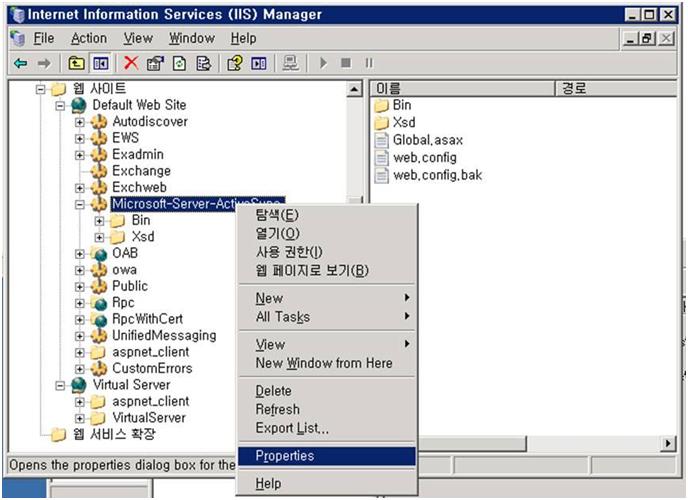The width and height of the screenshot is (688, 500).
Task: Collapse the Virtual Server node
Action: tap(60, 386)
